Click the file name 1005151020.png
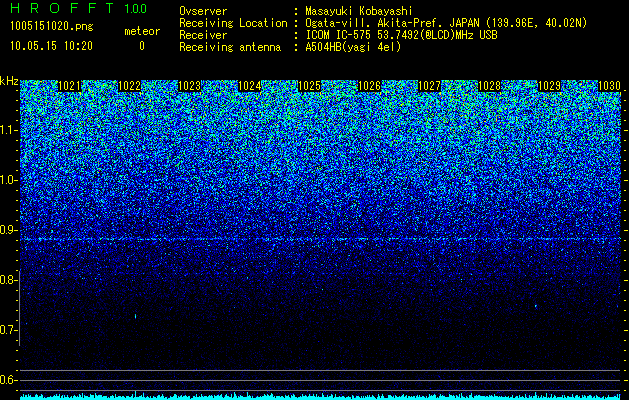This screenshot has width=629, height=400. coord(52,27)
